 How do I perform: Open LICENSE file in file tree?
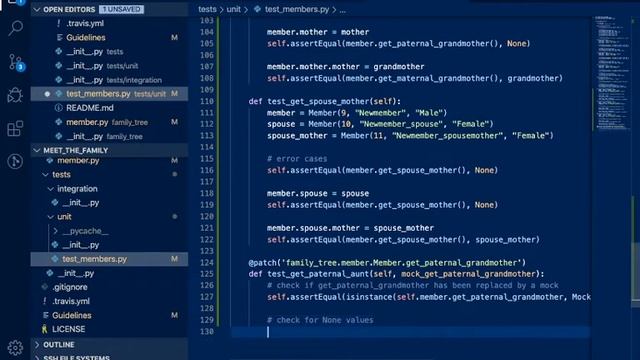click(x=109, y=329)
